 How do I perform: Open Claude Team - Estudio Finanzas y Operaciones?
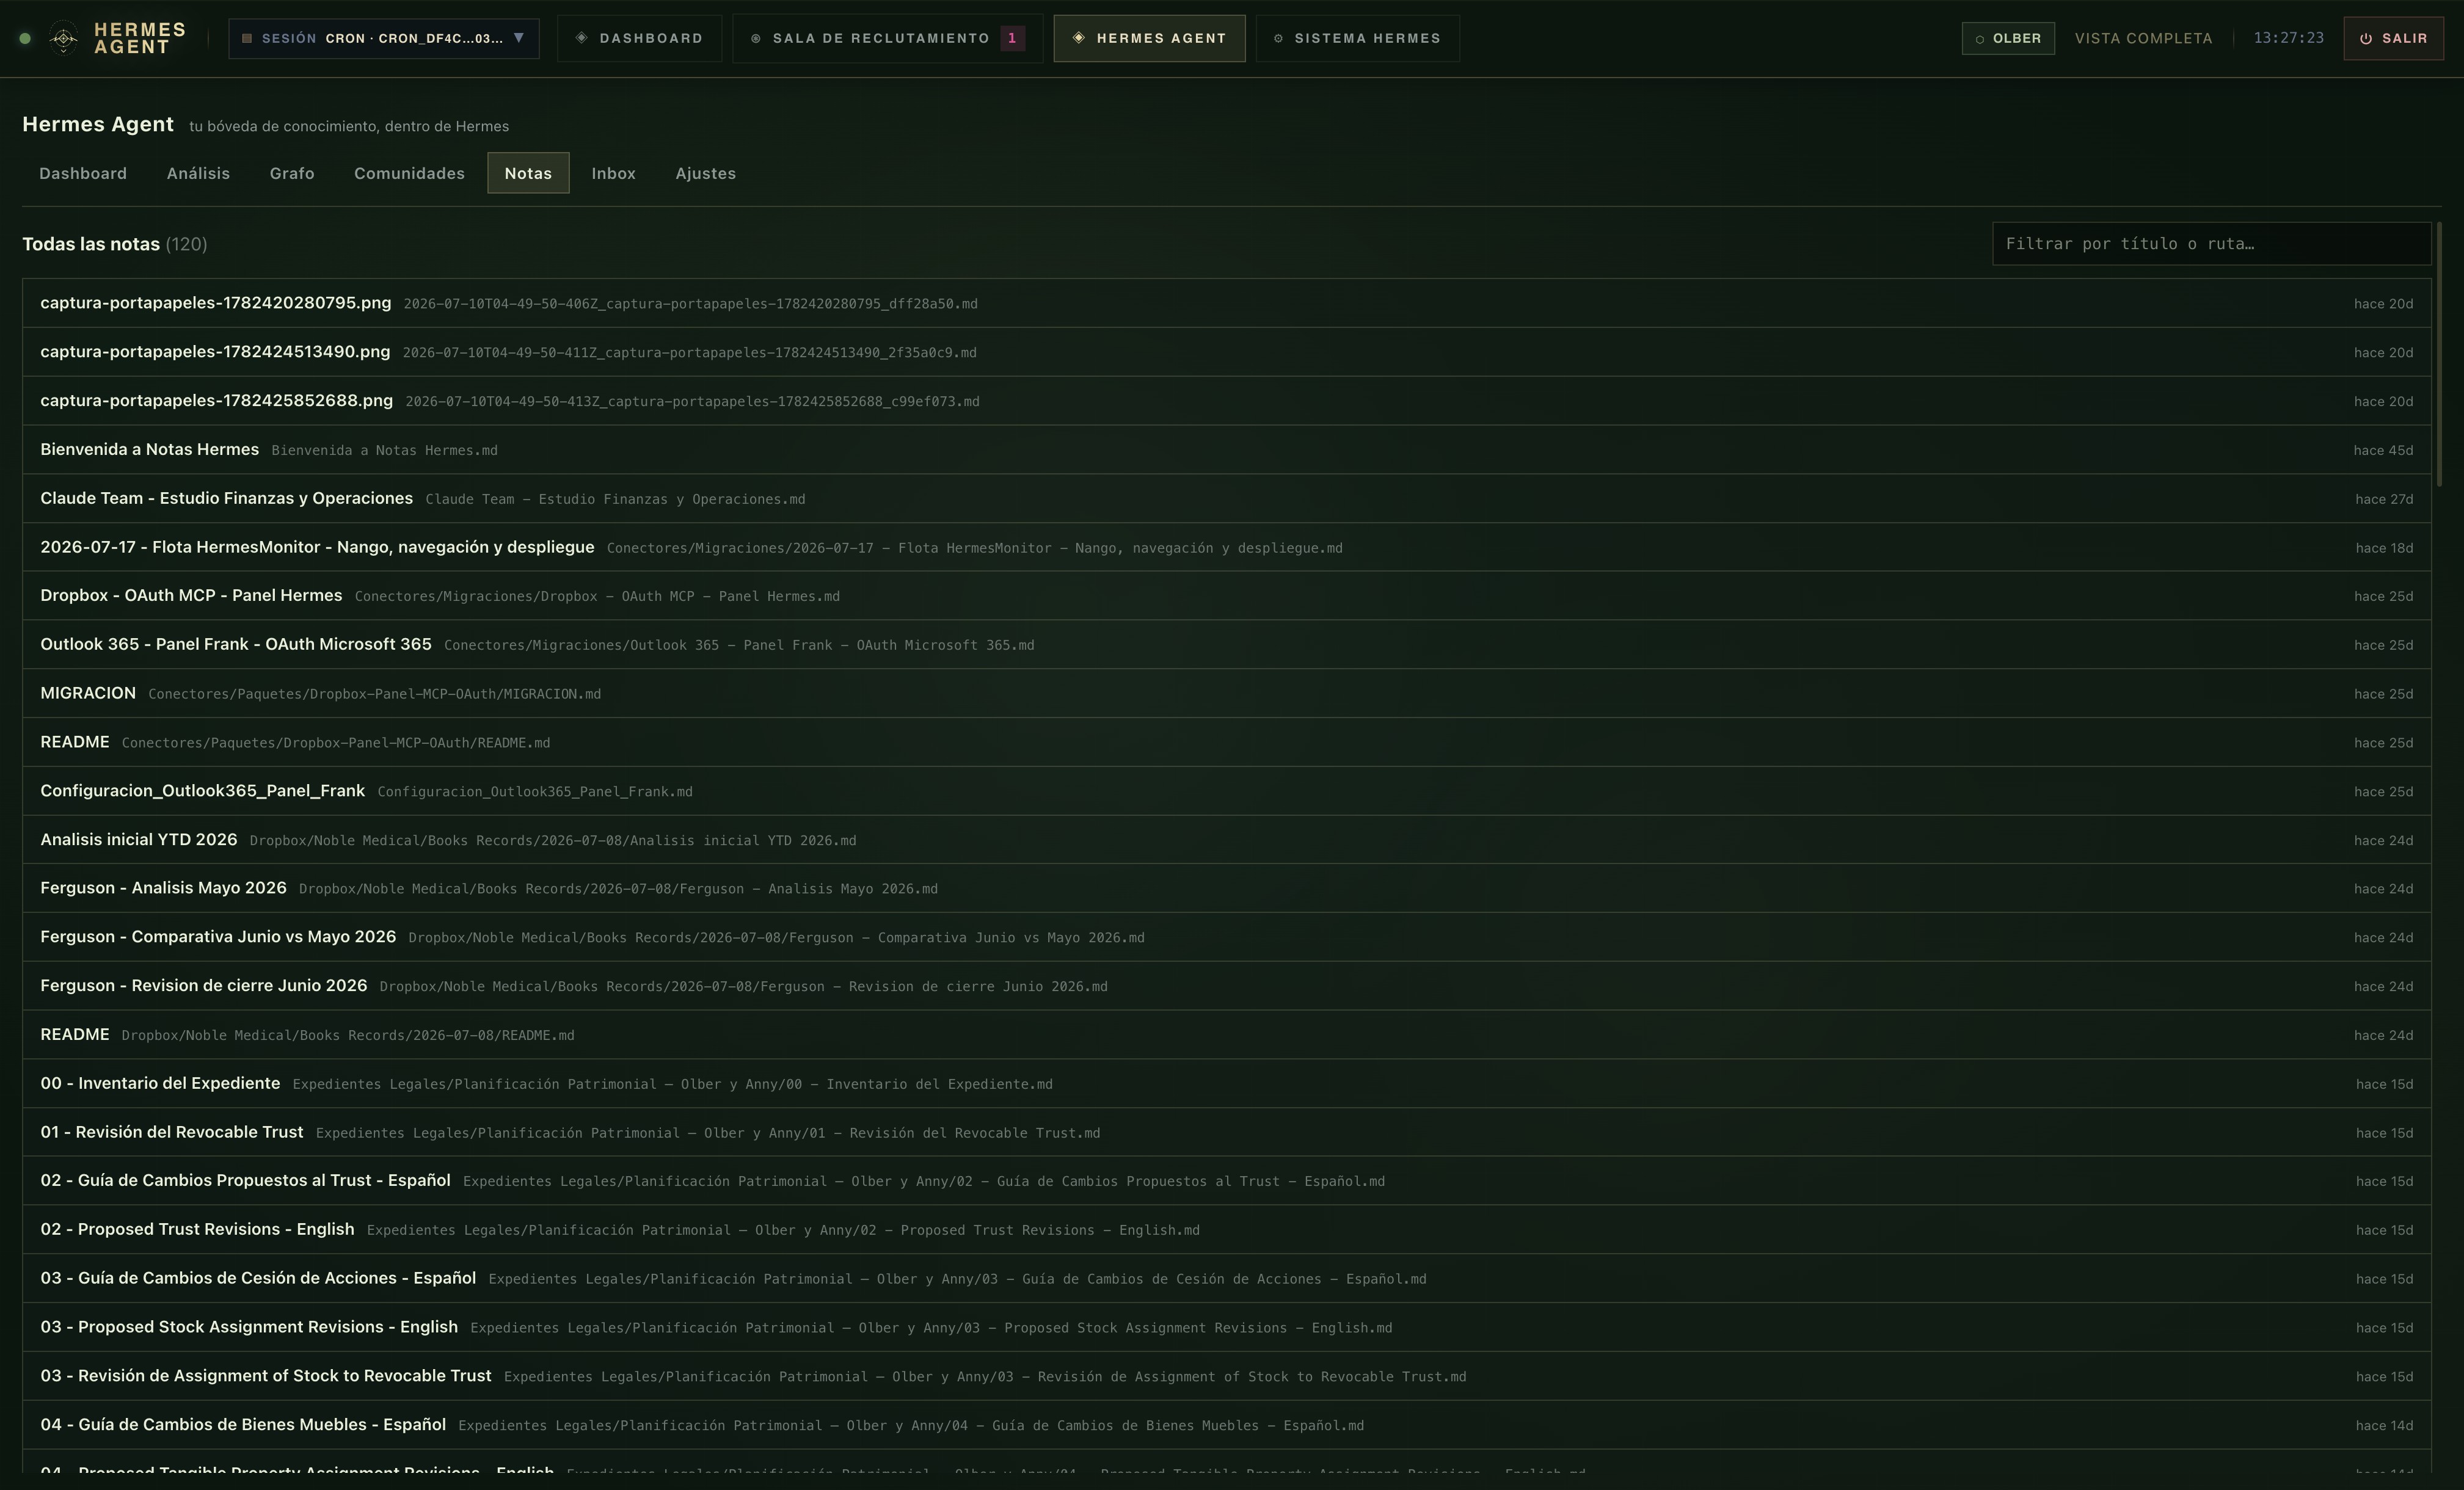[x=1226, y=498]
